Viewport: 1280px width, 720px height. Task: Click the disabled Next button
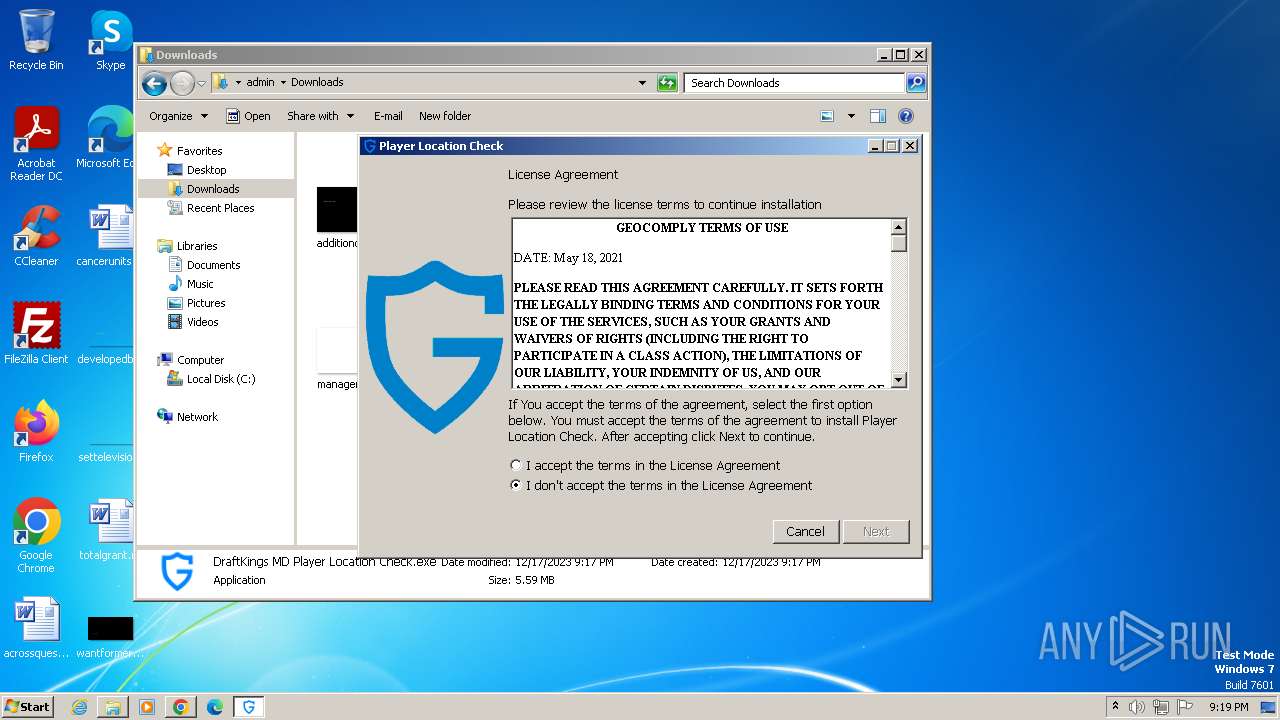pyautogui.click(x=876, y=531)
